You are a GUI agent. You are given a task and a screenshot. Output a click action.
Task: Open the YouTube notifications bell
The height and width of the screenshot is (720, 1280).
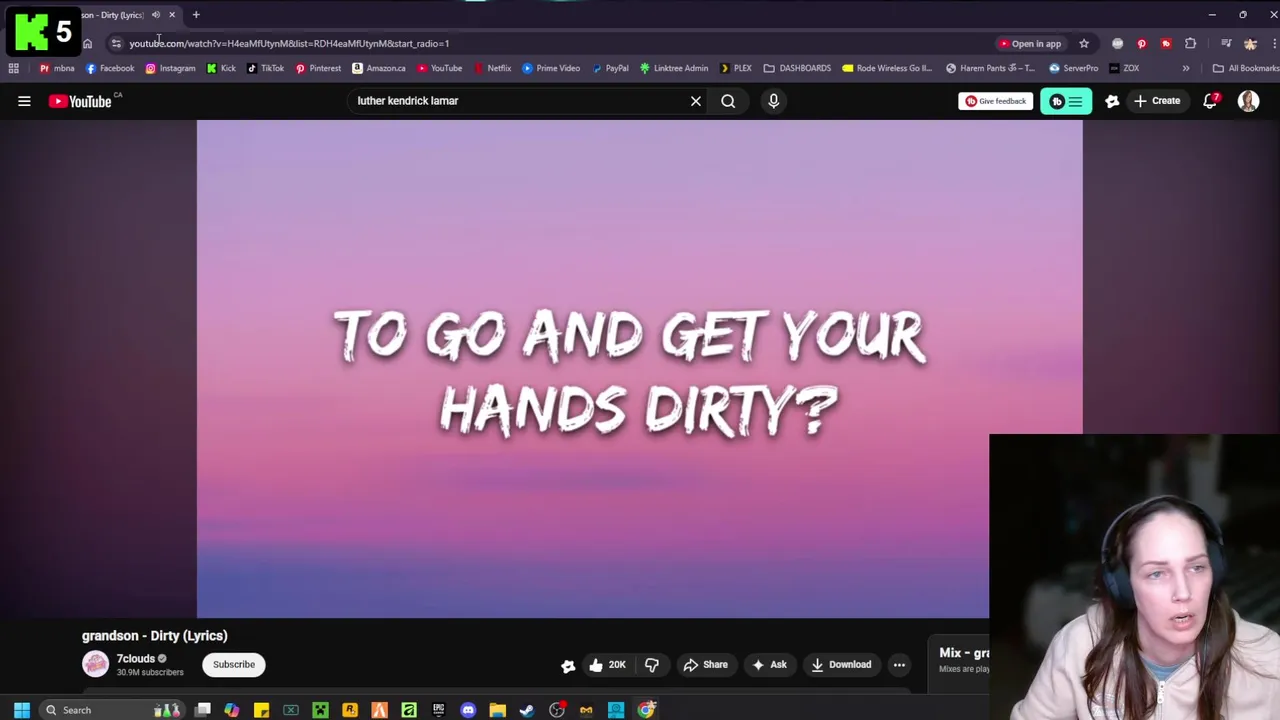(x=1210, y=101)
